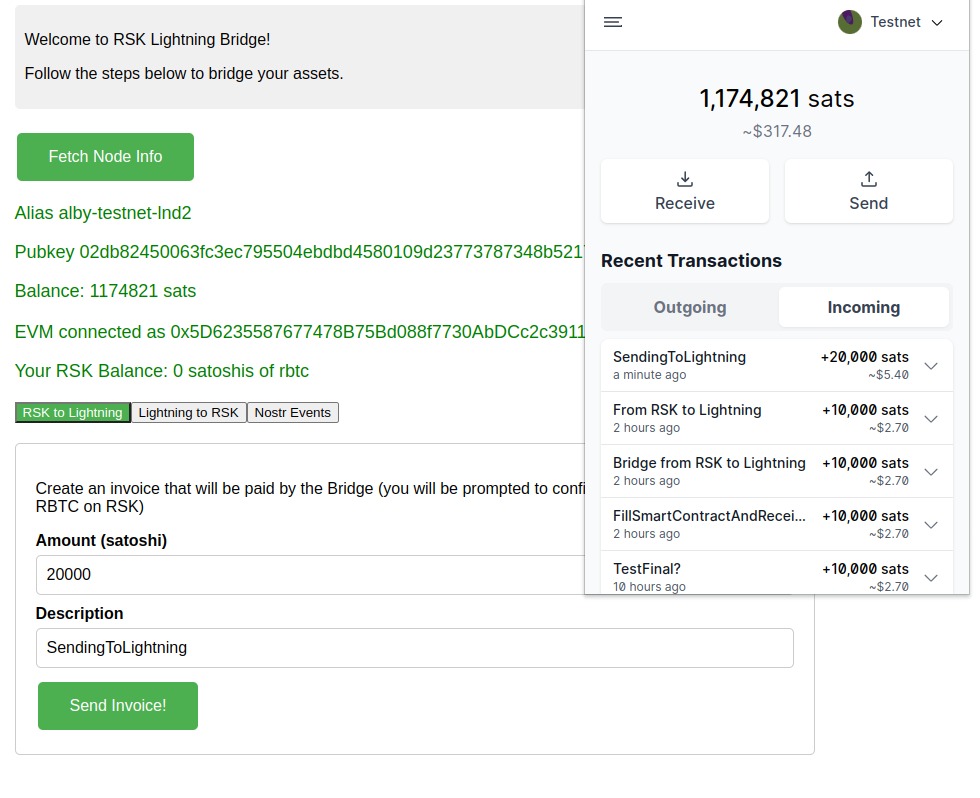The height and width of the screenshot is (798, 980).
Task: Expand the TestFinal? transaction
Action: point(931,577)
